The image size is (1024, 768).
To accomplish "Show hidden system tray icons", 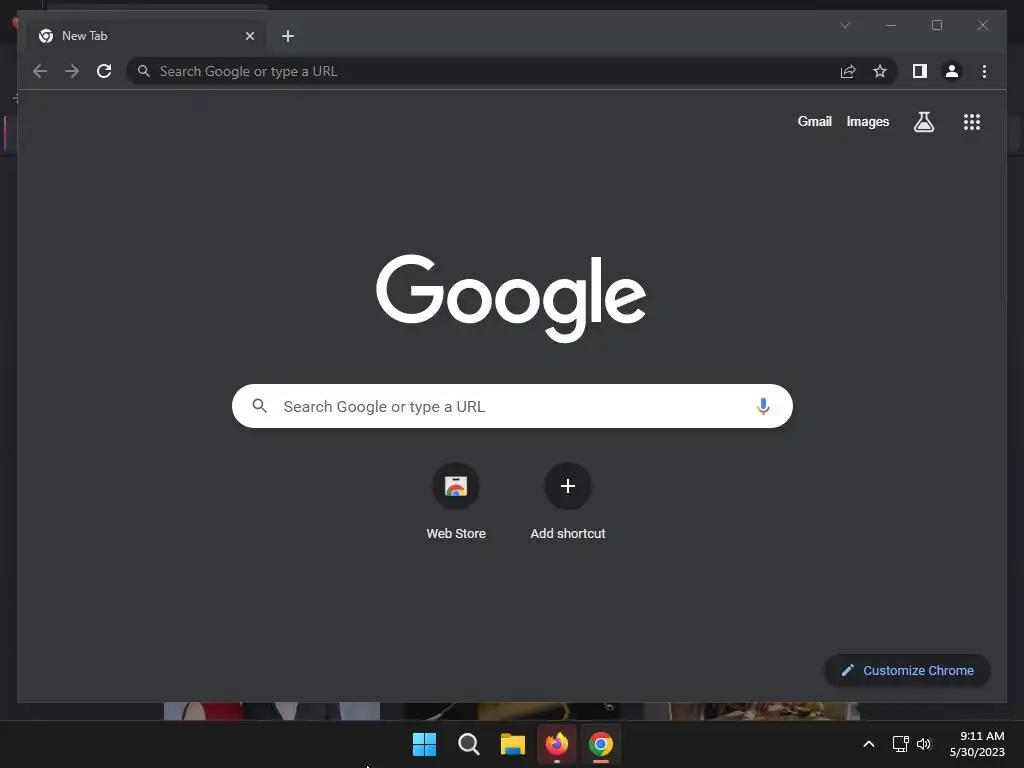I will tap(869, 744).
